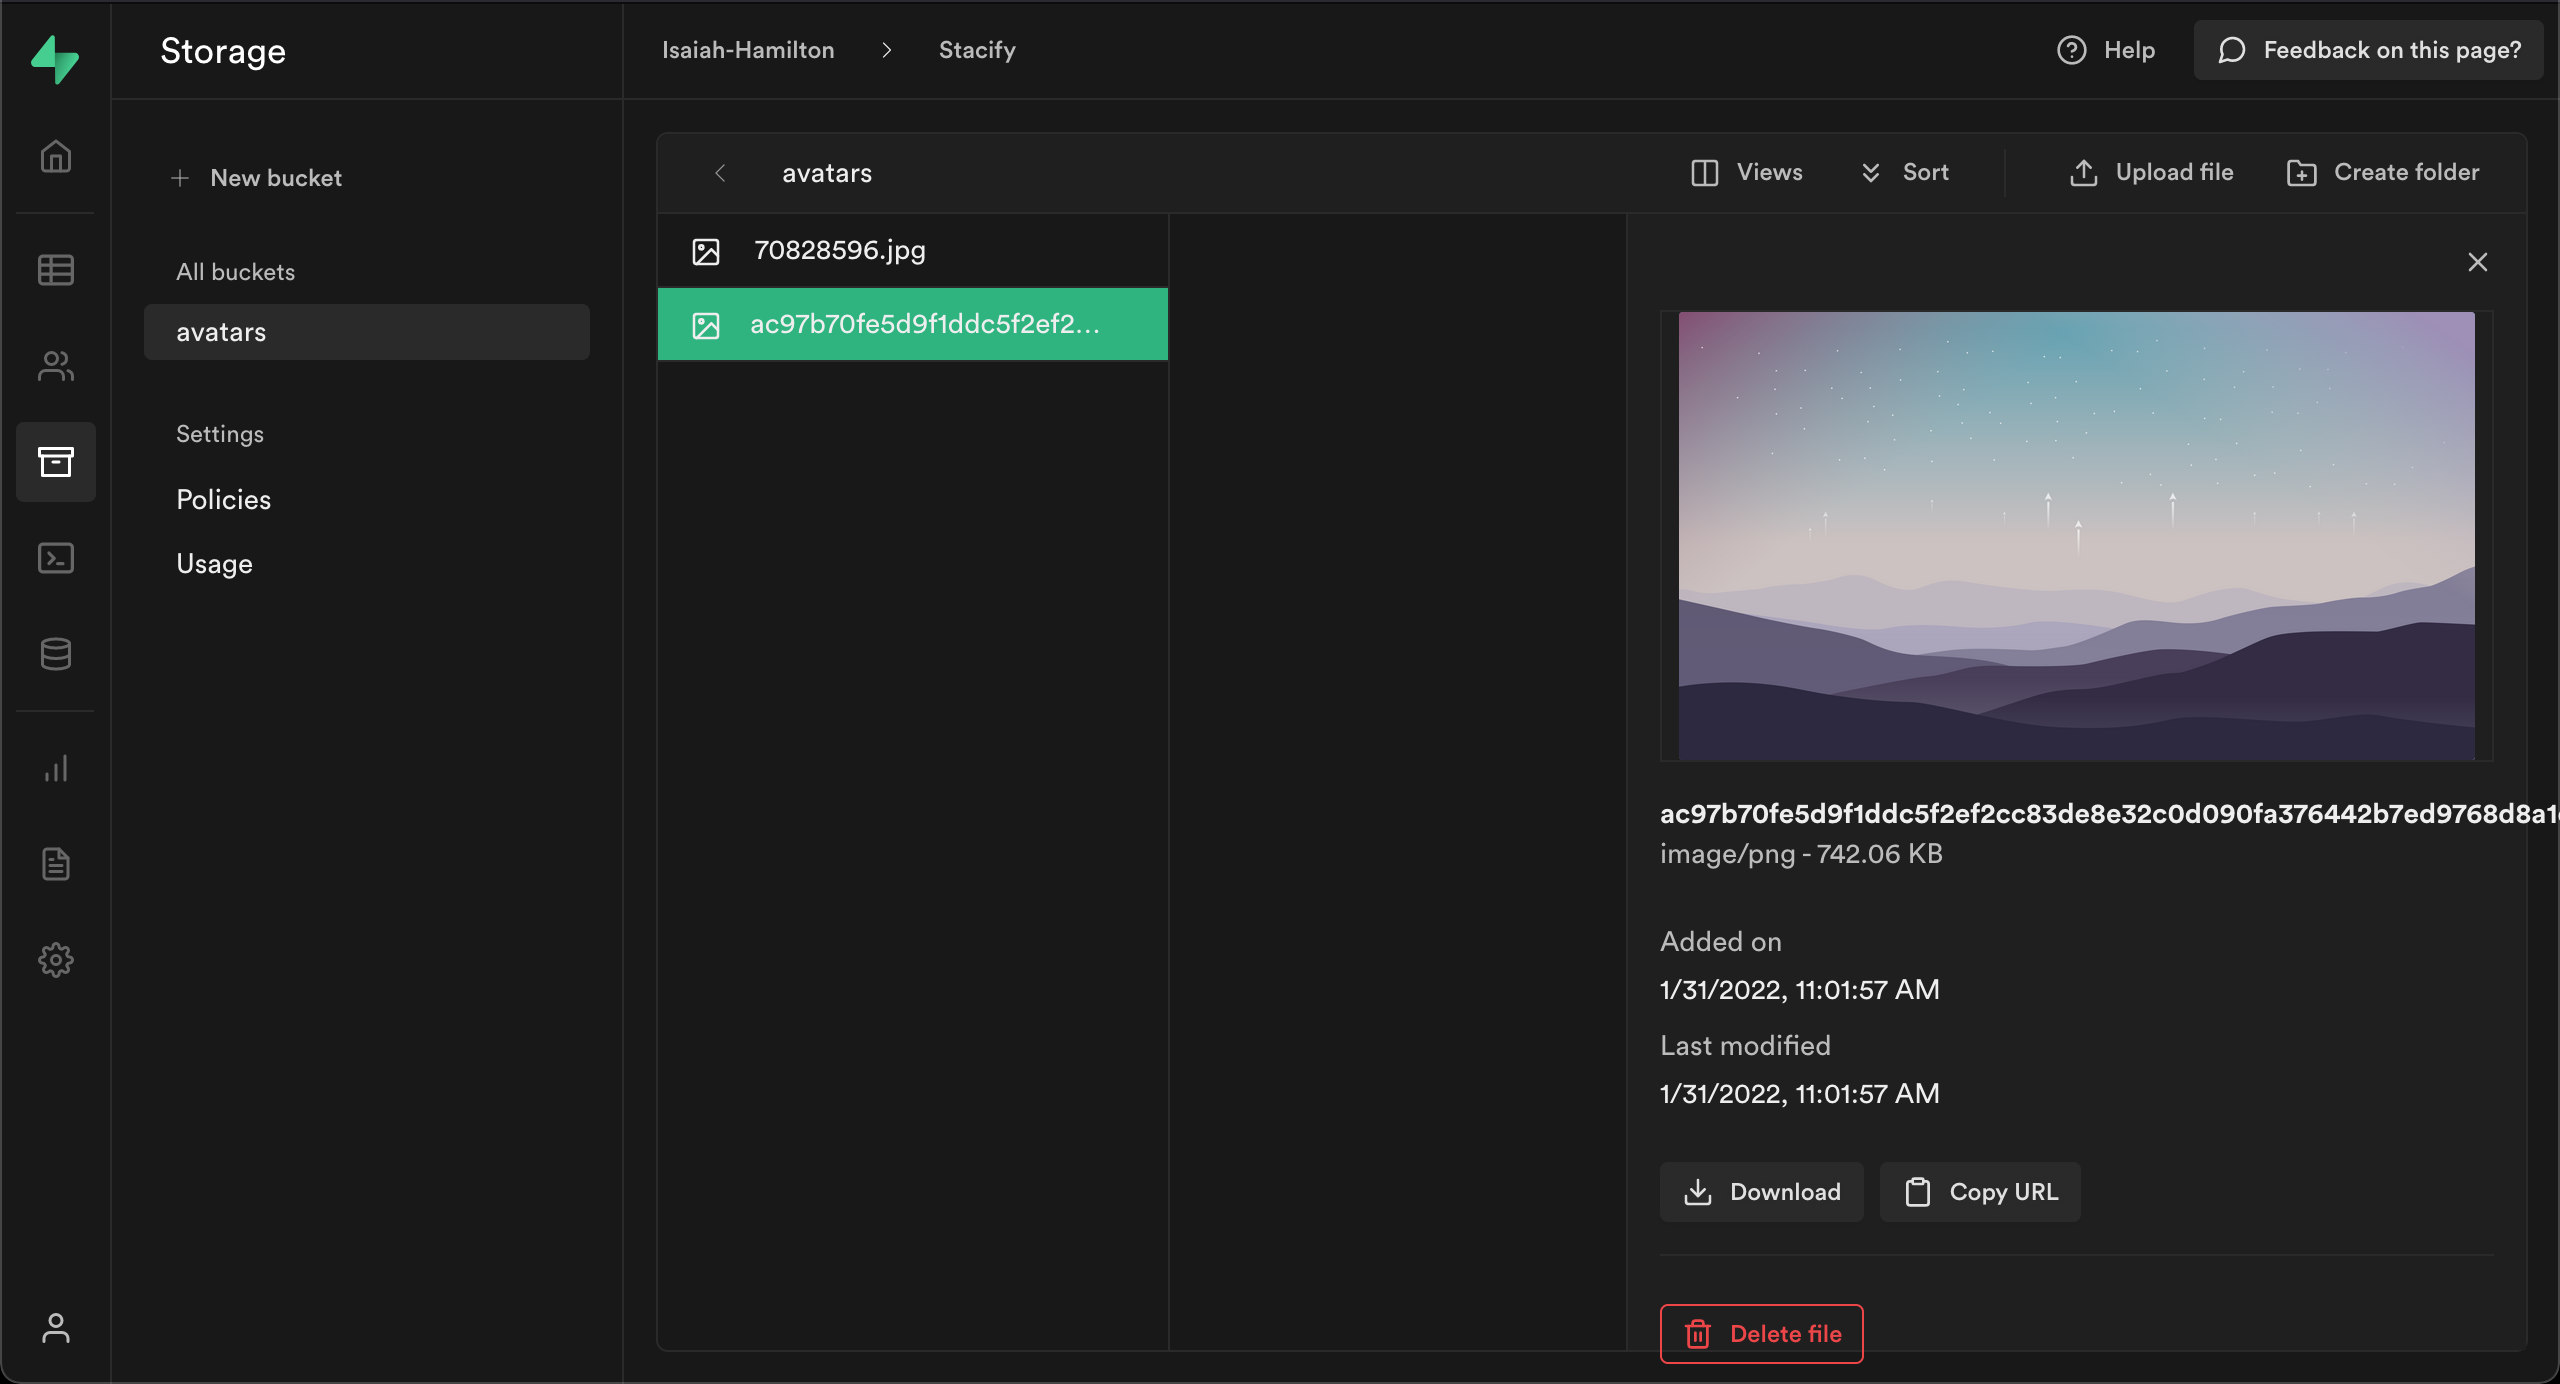Open the Sort dropdown

(1904, 172)
